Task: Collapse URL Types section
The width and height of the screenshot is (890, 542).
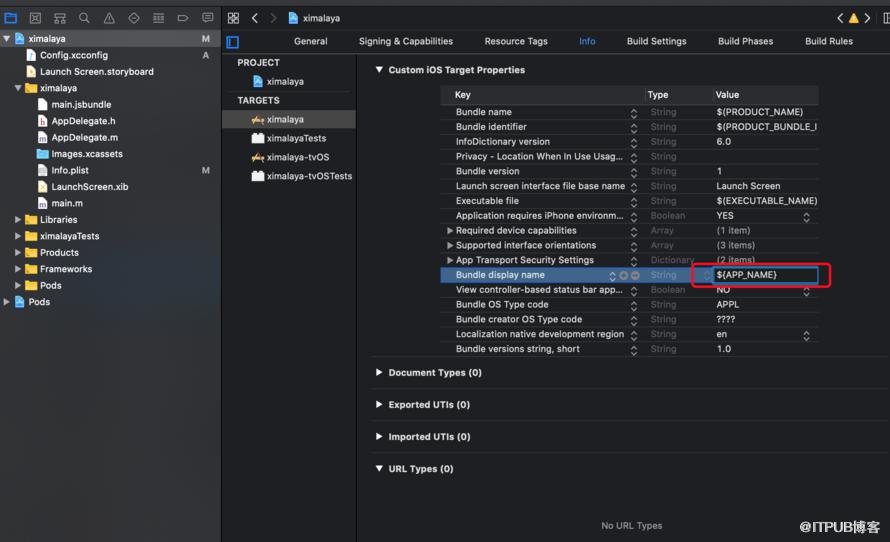Action: pos(379,469)
